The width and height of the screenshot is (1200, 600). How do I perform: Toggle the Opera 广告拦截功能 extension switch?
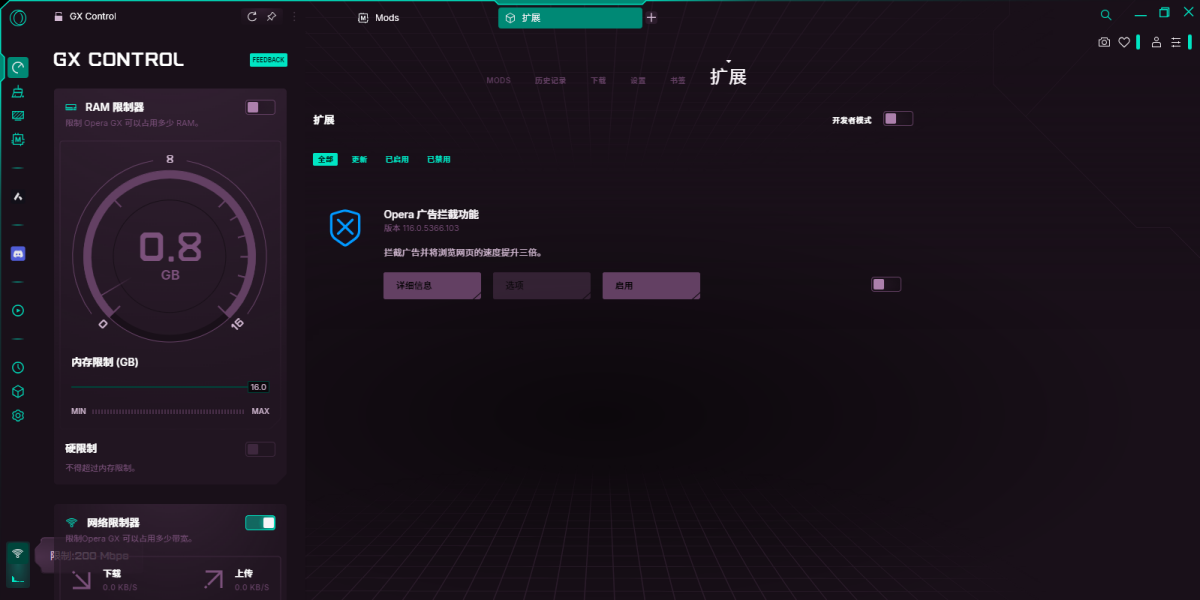885,284
